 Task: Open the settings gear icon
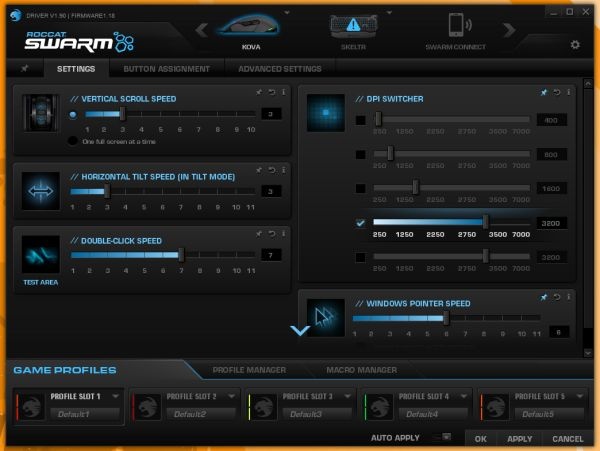pos(575,45)
